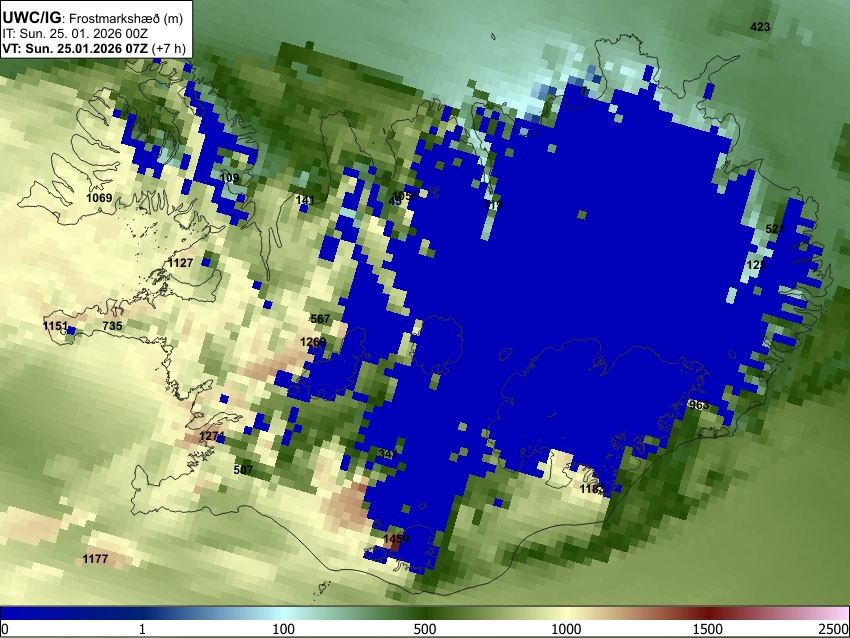Click the 1269 value label
Image resolution: width=850 pixels, height=638 pixels.
313,342
